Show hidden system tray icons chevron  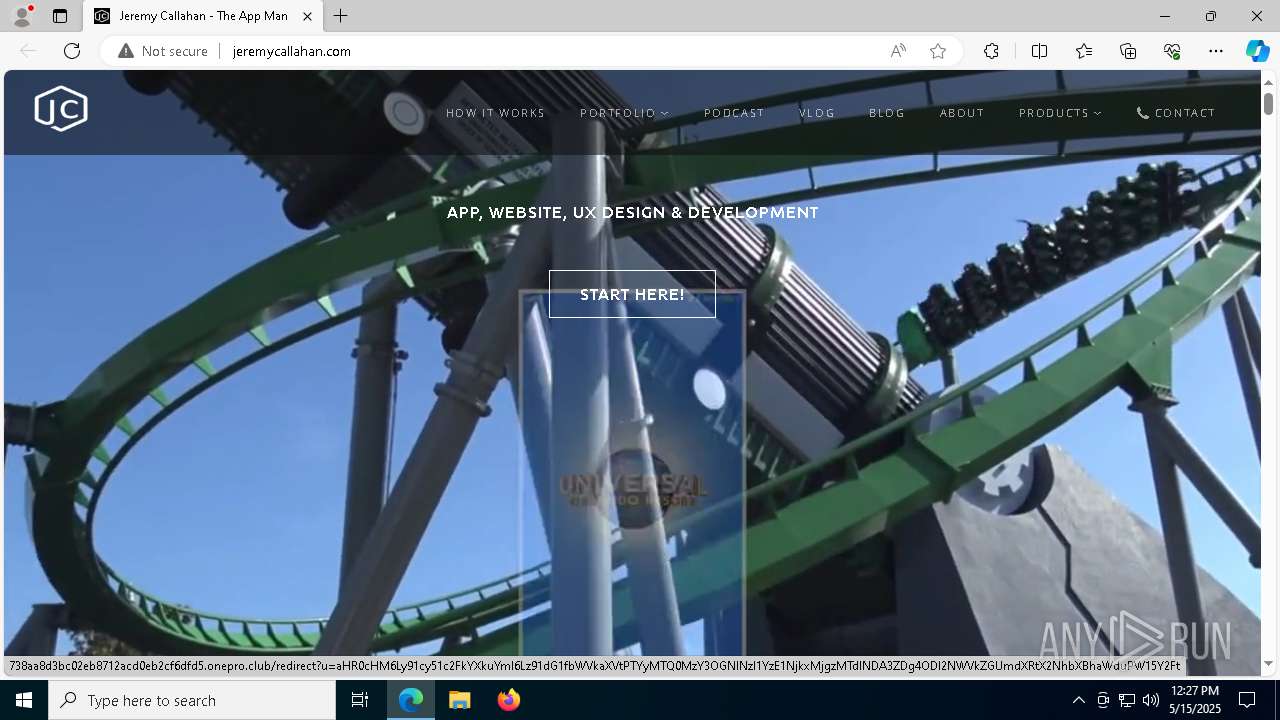click(1078, 700)
